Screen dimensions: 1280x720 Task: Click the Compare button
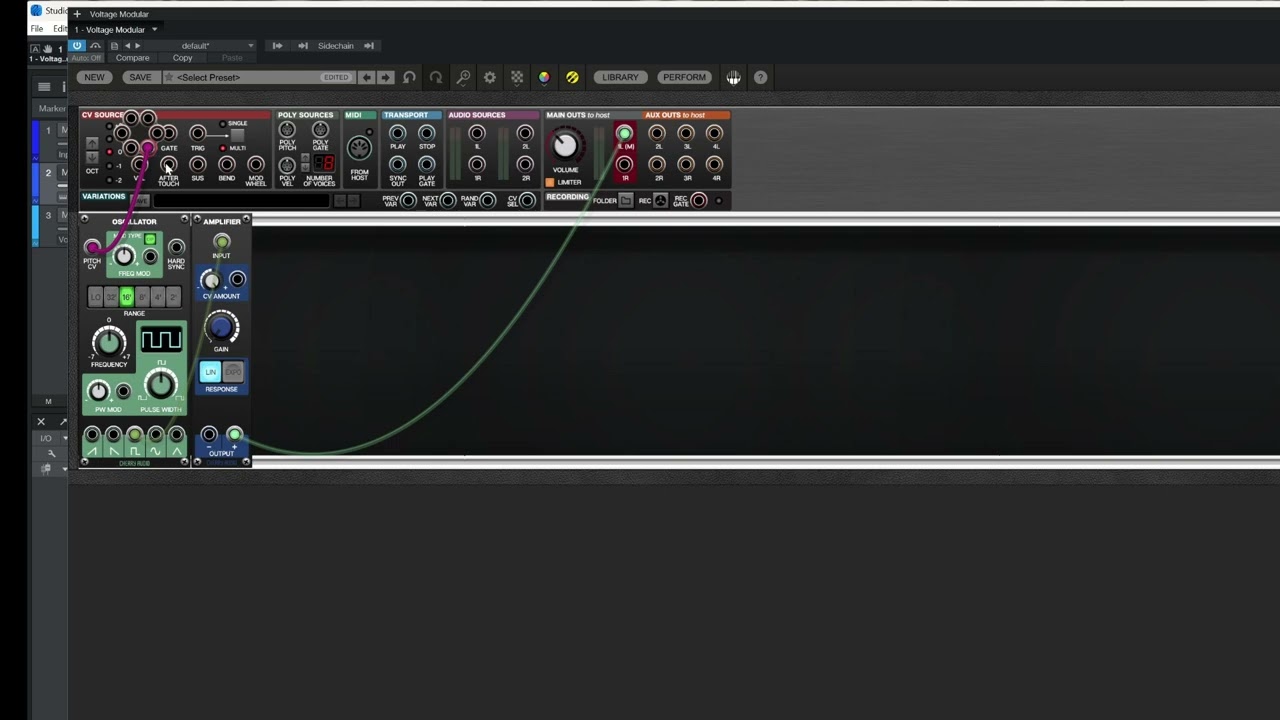click(x=132, y=58)
